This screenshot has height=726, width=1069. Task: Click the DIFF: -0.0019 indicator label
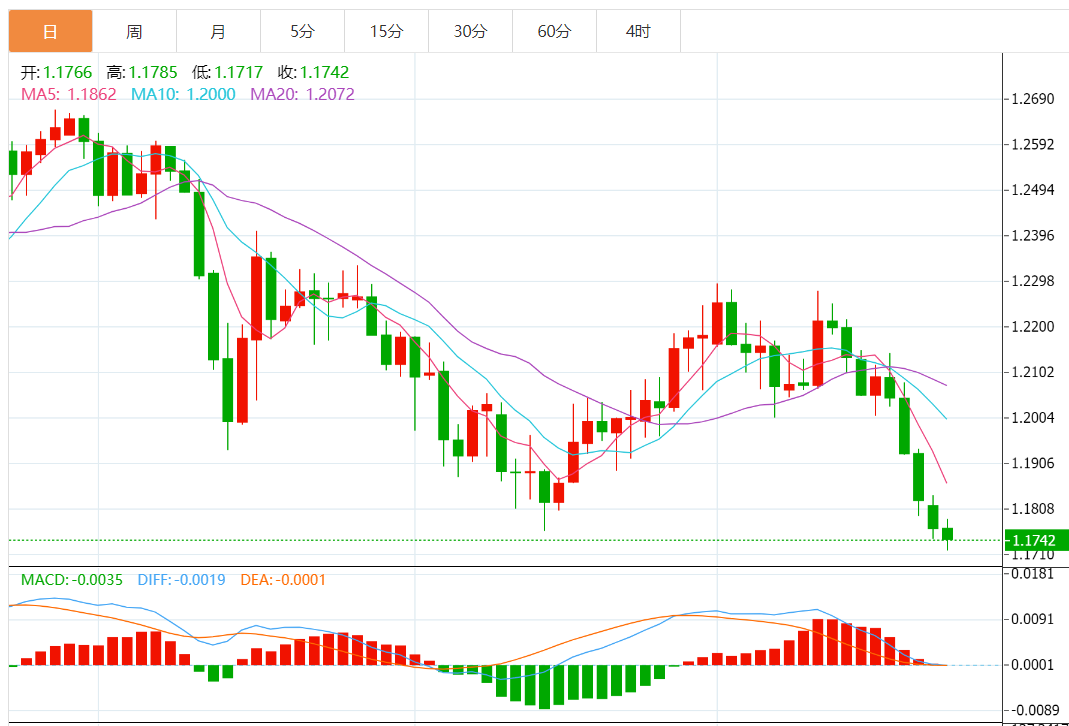(x=181, y=580)
